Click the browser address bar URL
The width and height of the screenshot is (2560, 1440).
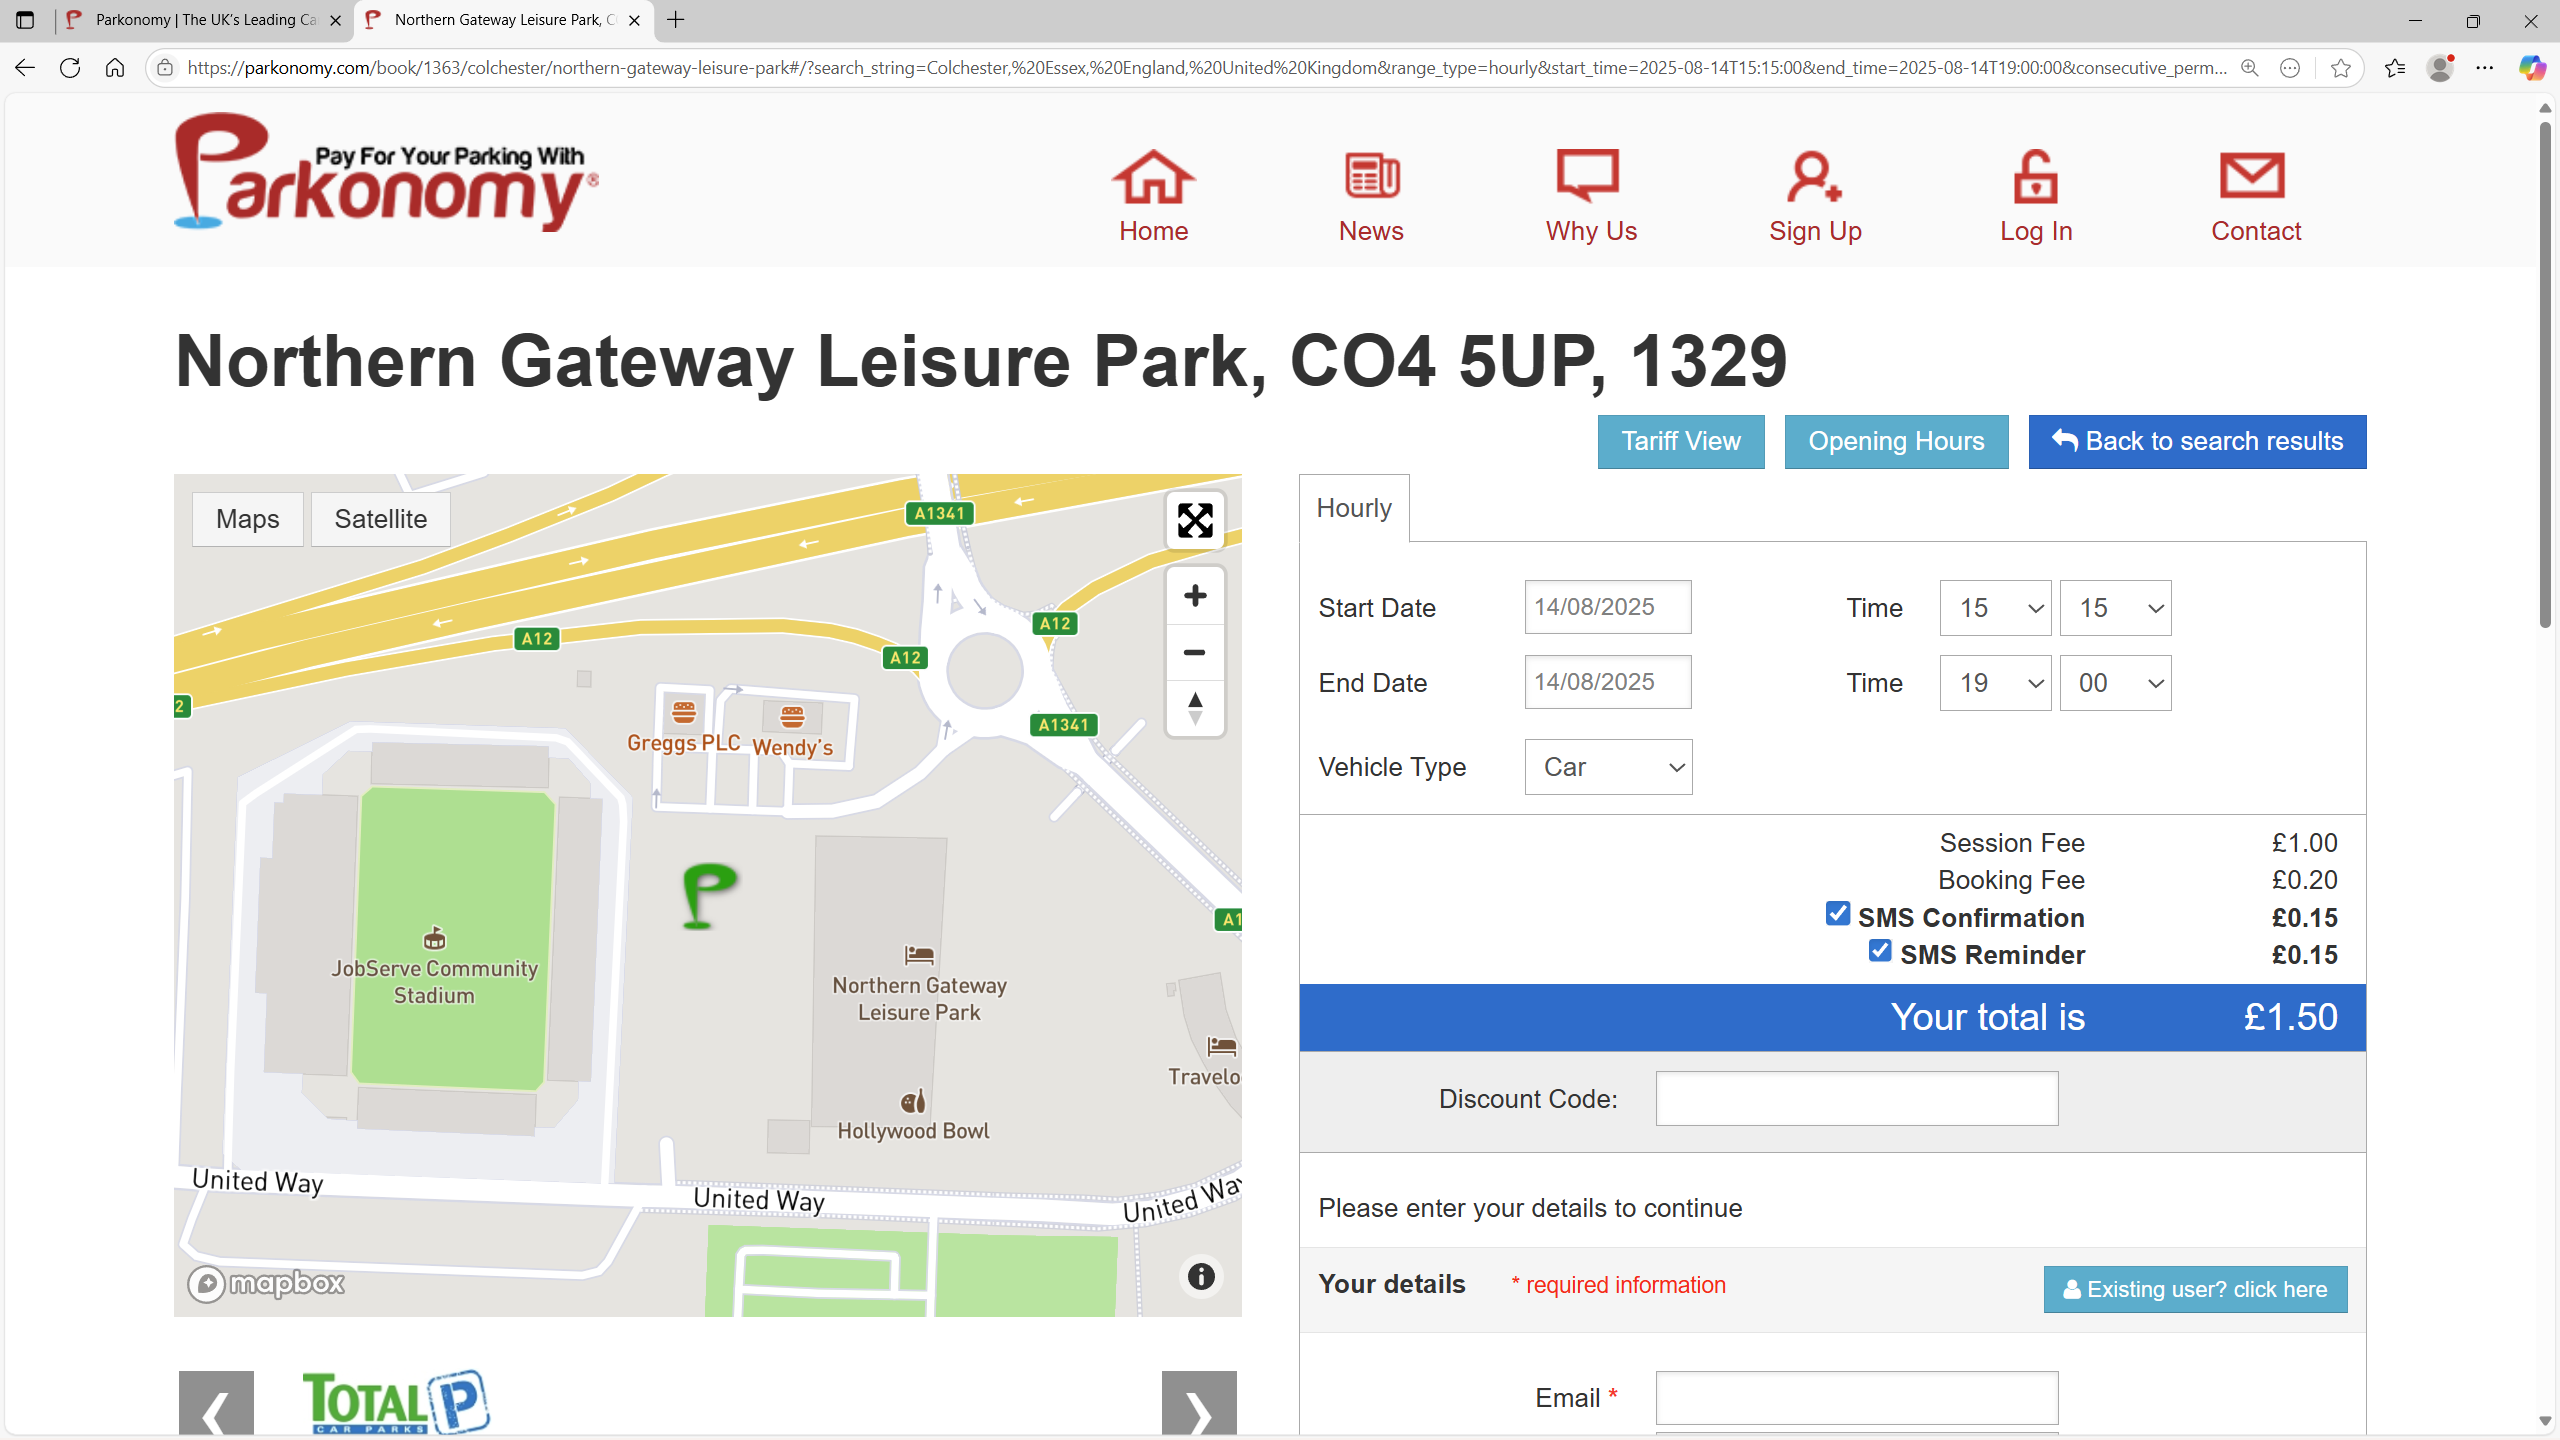1206,68
